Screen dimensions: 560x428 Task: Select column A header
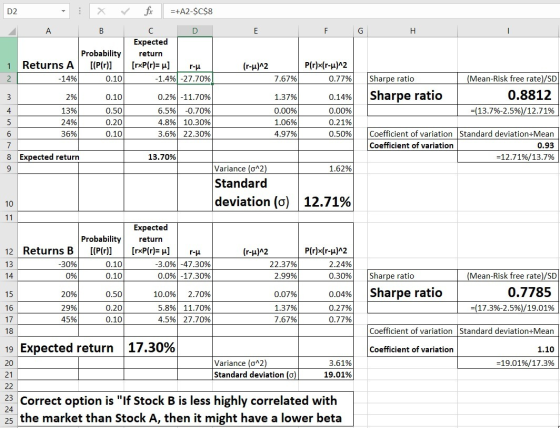click(x=48, y=31)
